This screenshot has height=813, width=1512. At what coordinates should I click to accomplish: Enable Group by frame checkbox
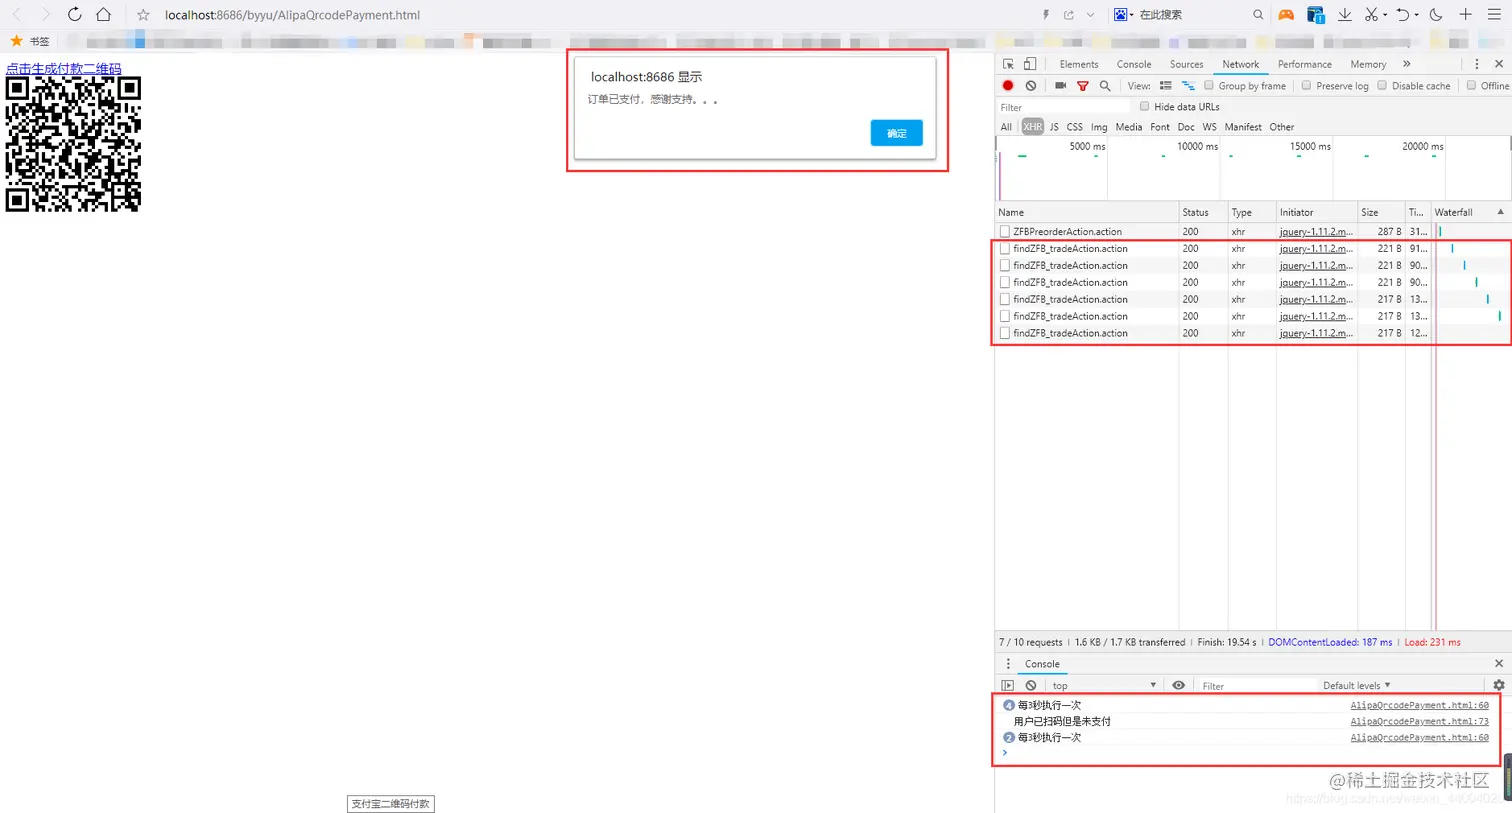click(x=1209, y=86)
